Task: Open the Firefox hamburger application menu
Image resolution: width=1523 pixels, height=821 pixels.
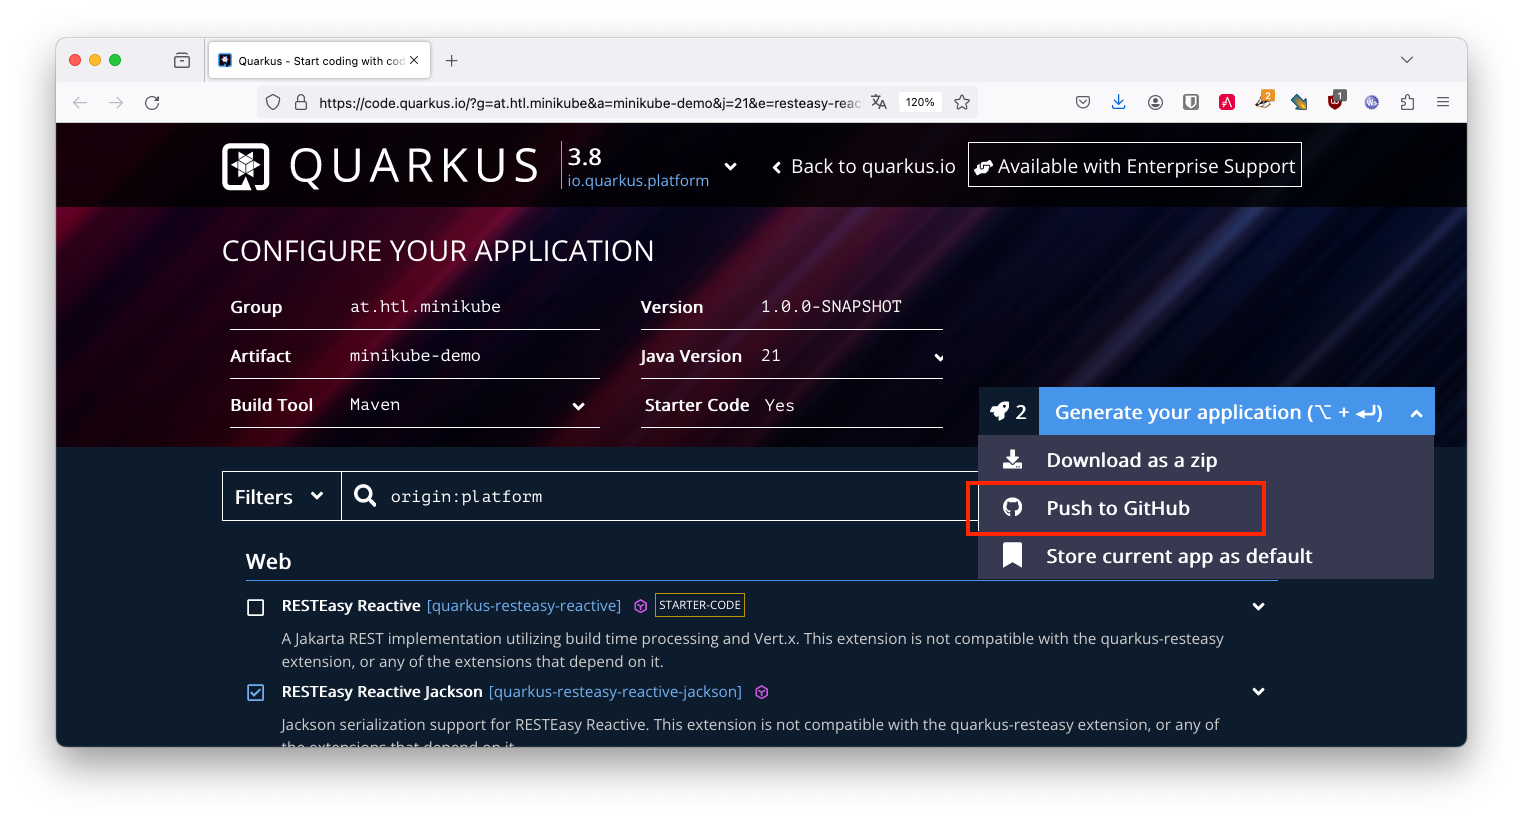Action: click(1443, 102)
